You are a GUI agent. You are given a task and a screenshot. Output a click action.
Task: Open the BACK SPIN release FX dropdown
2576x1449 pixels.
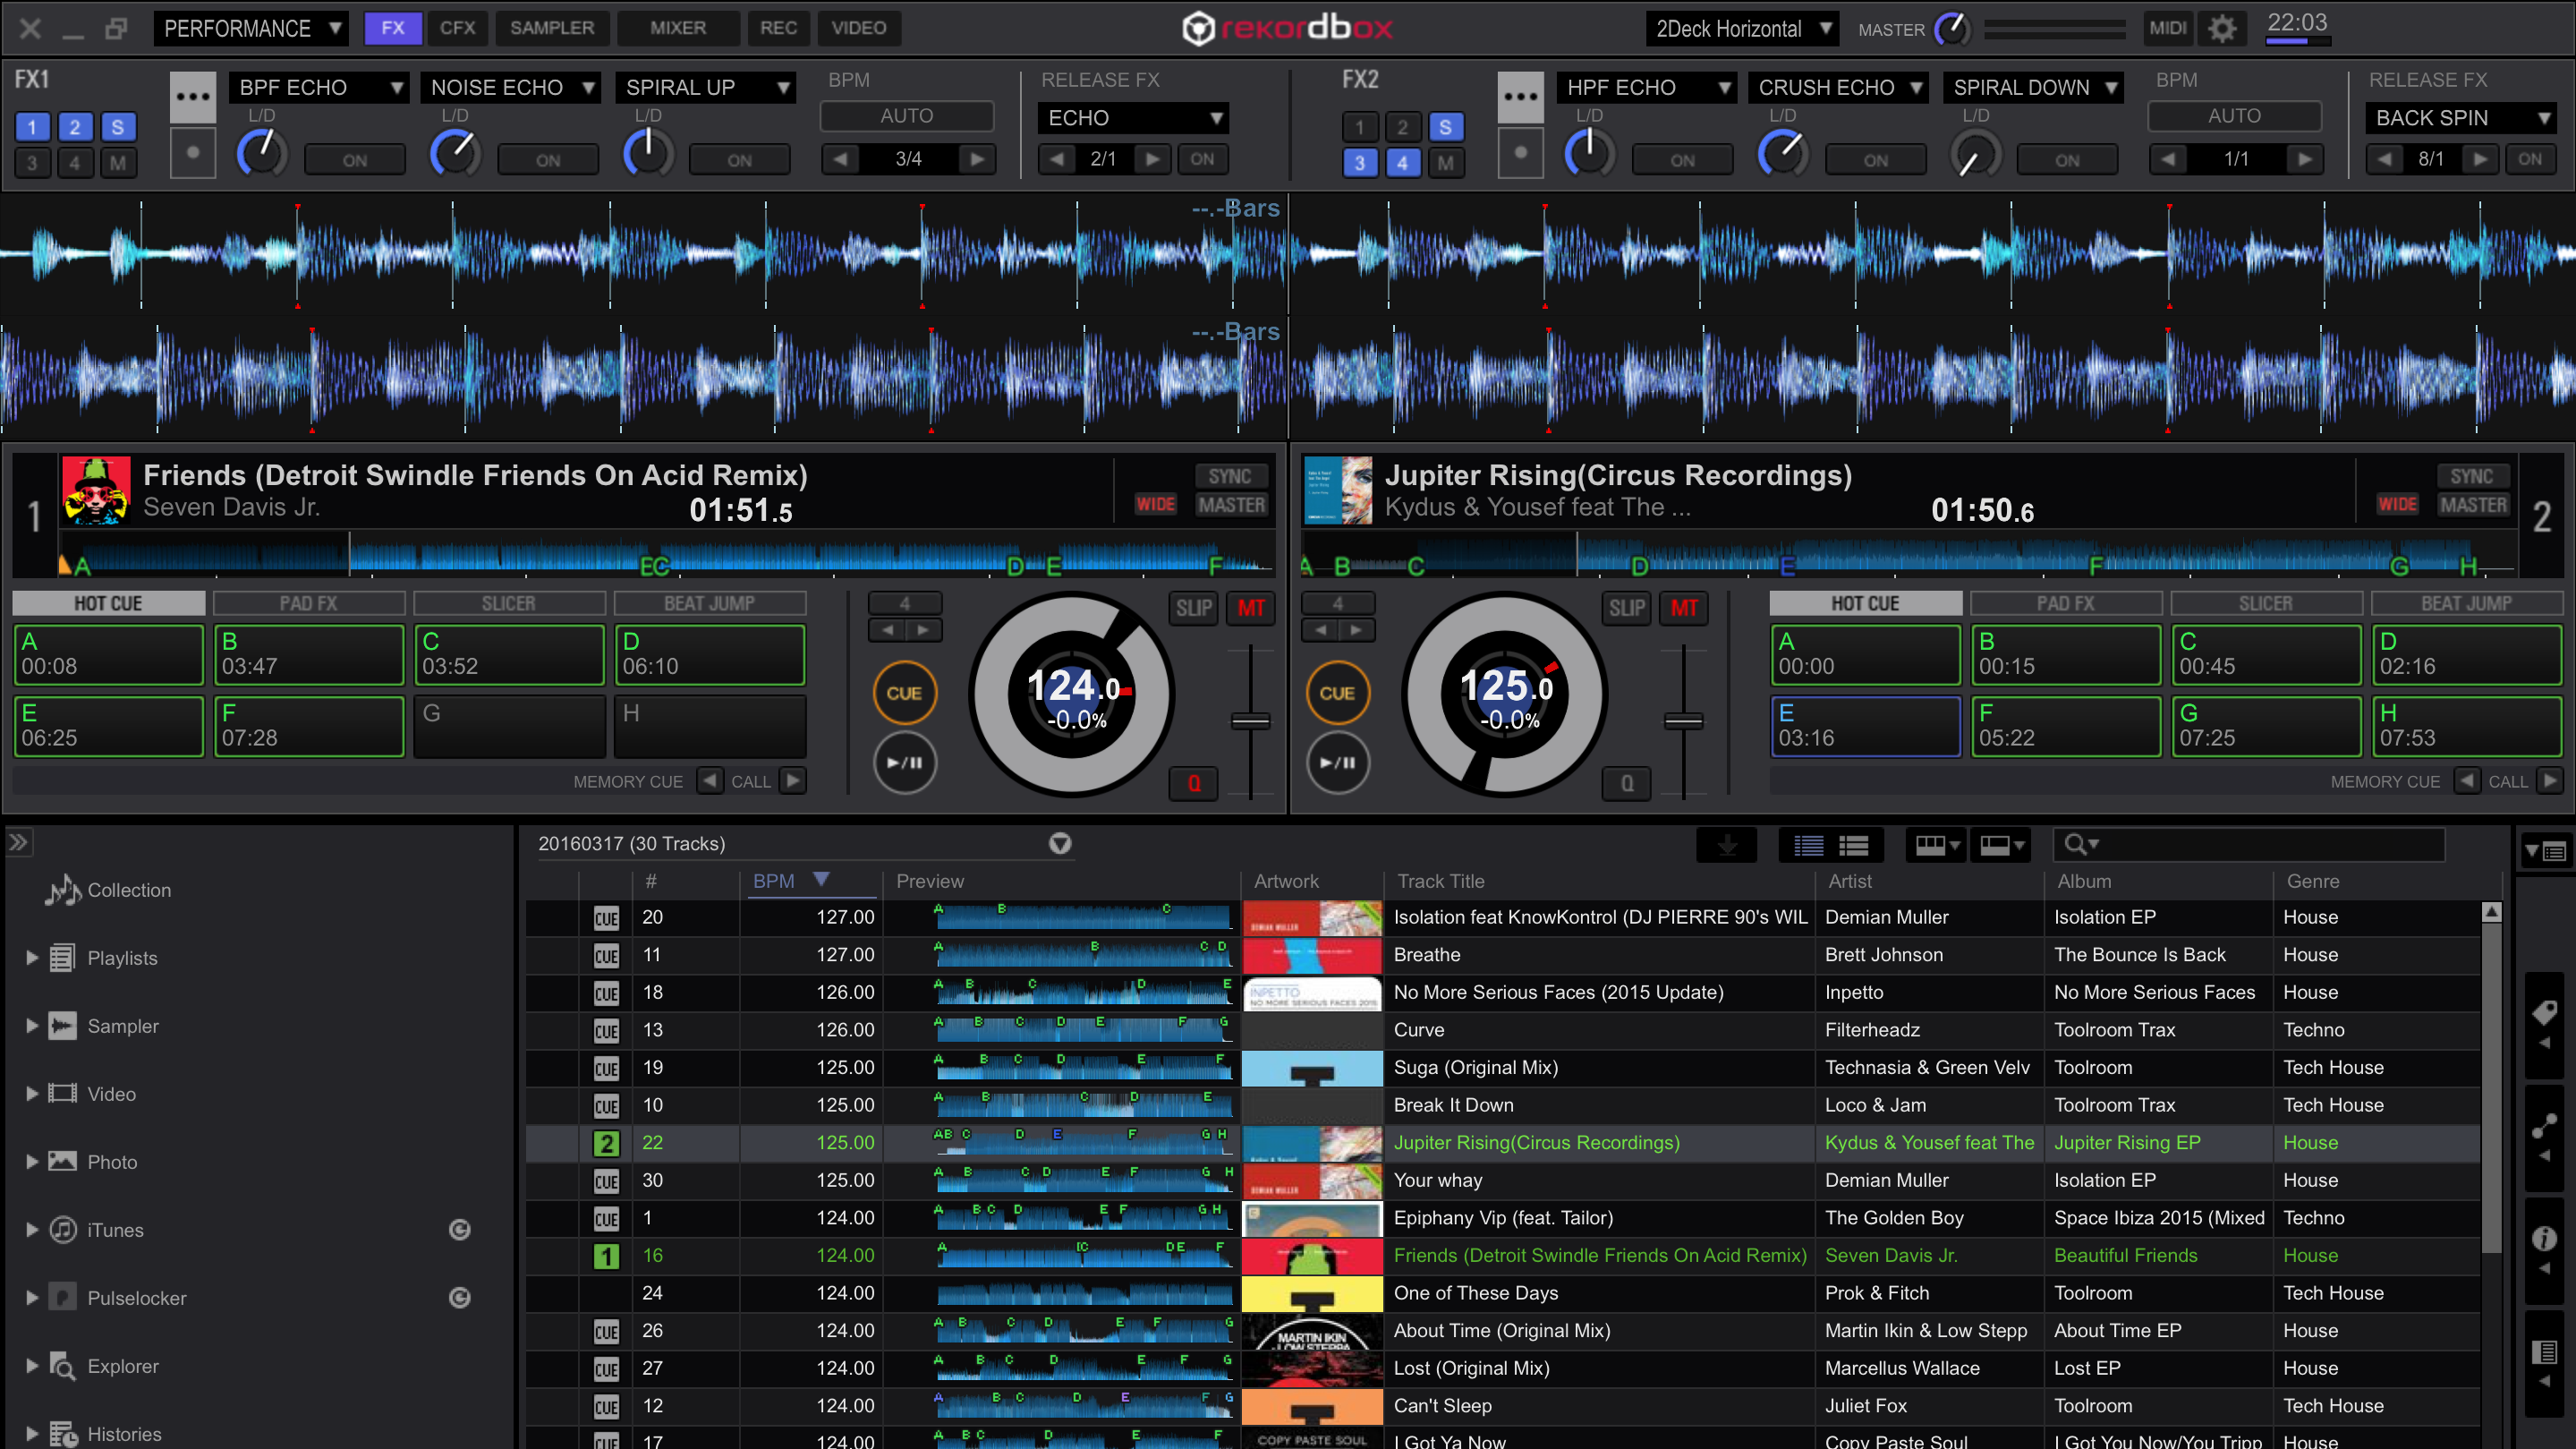click(2461, 118)
